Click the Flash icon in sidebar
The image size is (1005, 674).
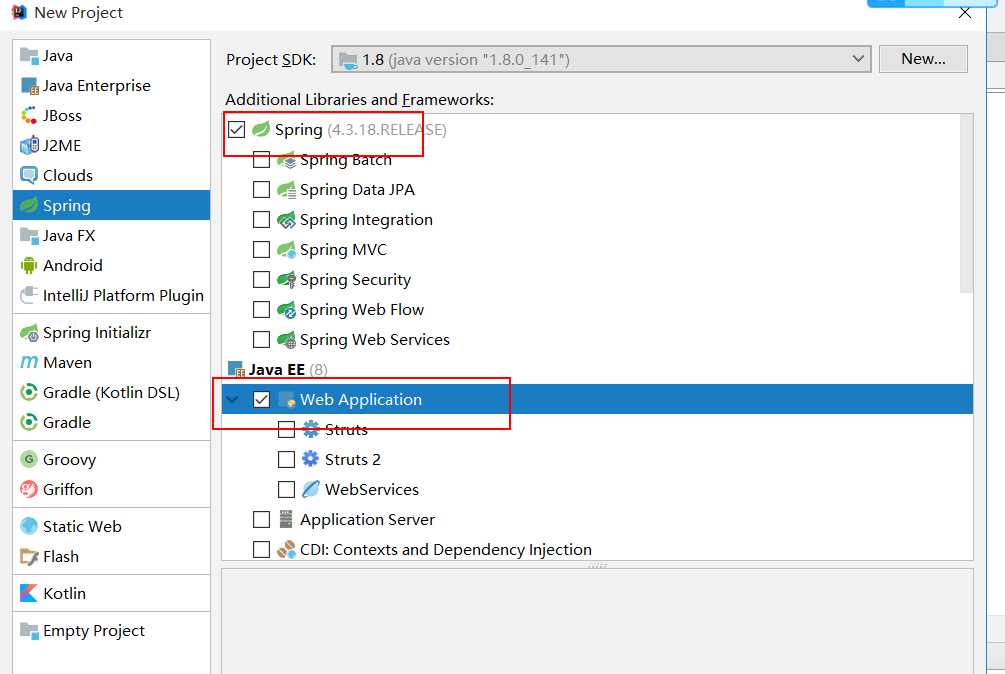[29, 557]
